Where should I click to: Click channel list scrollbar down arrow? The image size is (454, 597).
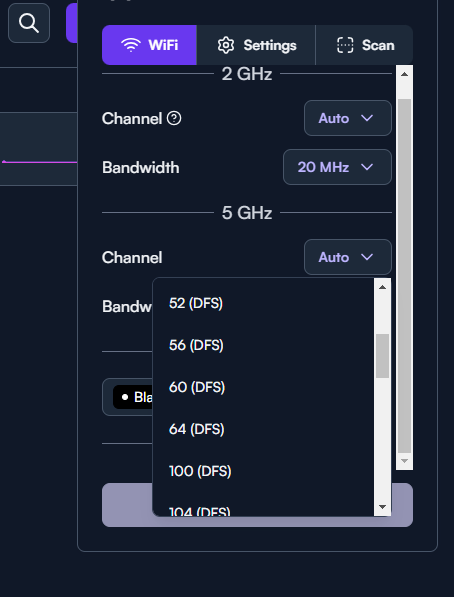point(382,507)
